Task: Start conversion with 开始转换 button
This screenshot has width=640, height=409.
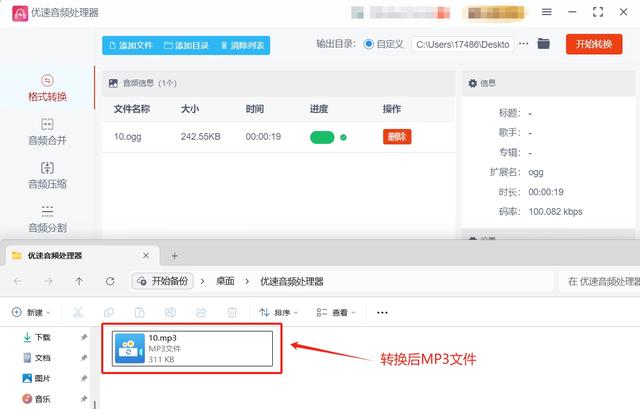Action: 594,44
